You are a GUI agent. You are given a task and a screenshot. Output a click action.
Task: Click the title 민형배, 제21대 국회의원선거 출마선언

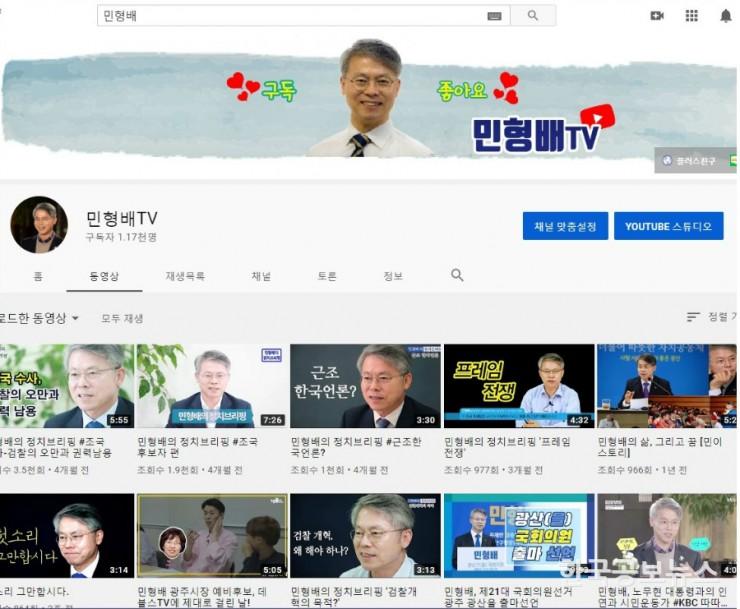coord(508,597)
